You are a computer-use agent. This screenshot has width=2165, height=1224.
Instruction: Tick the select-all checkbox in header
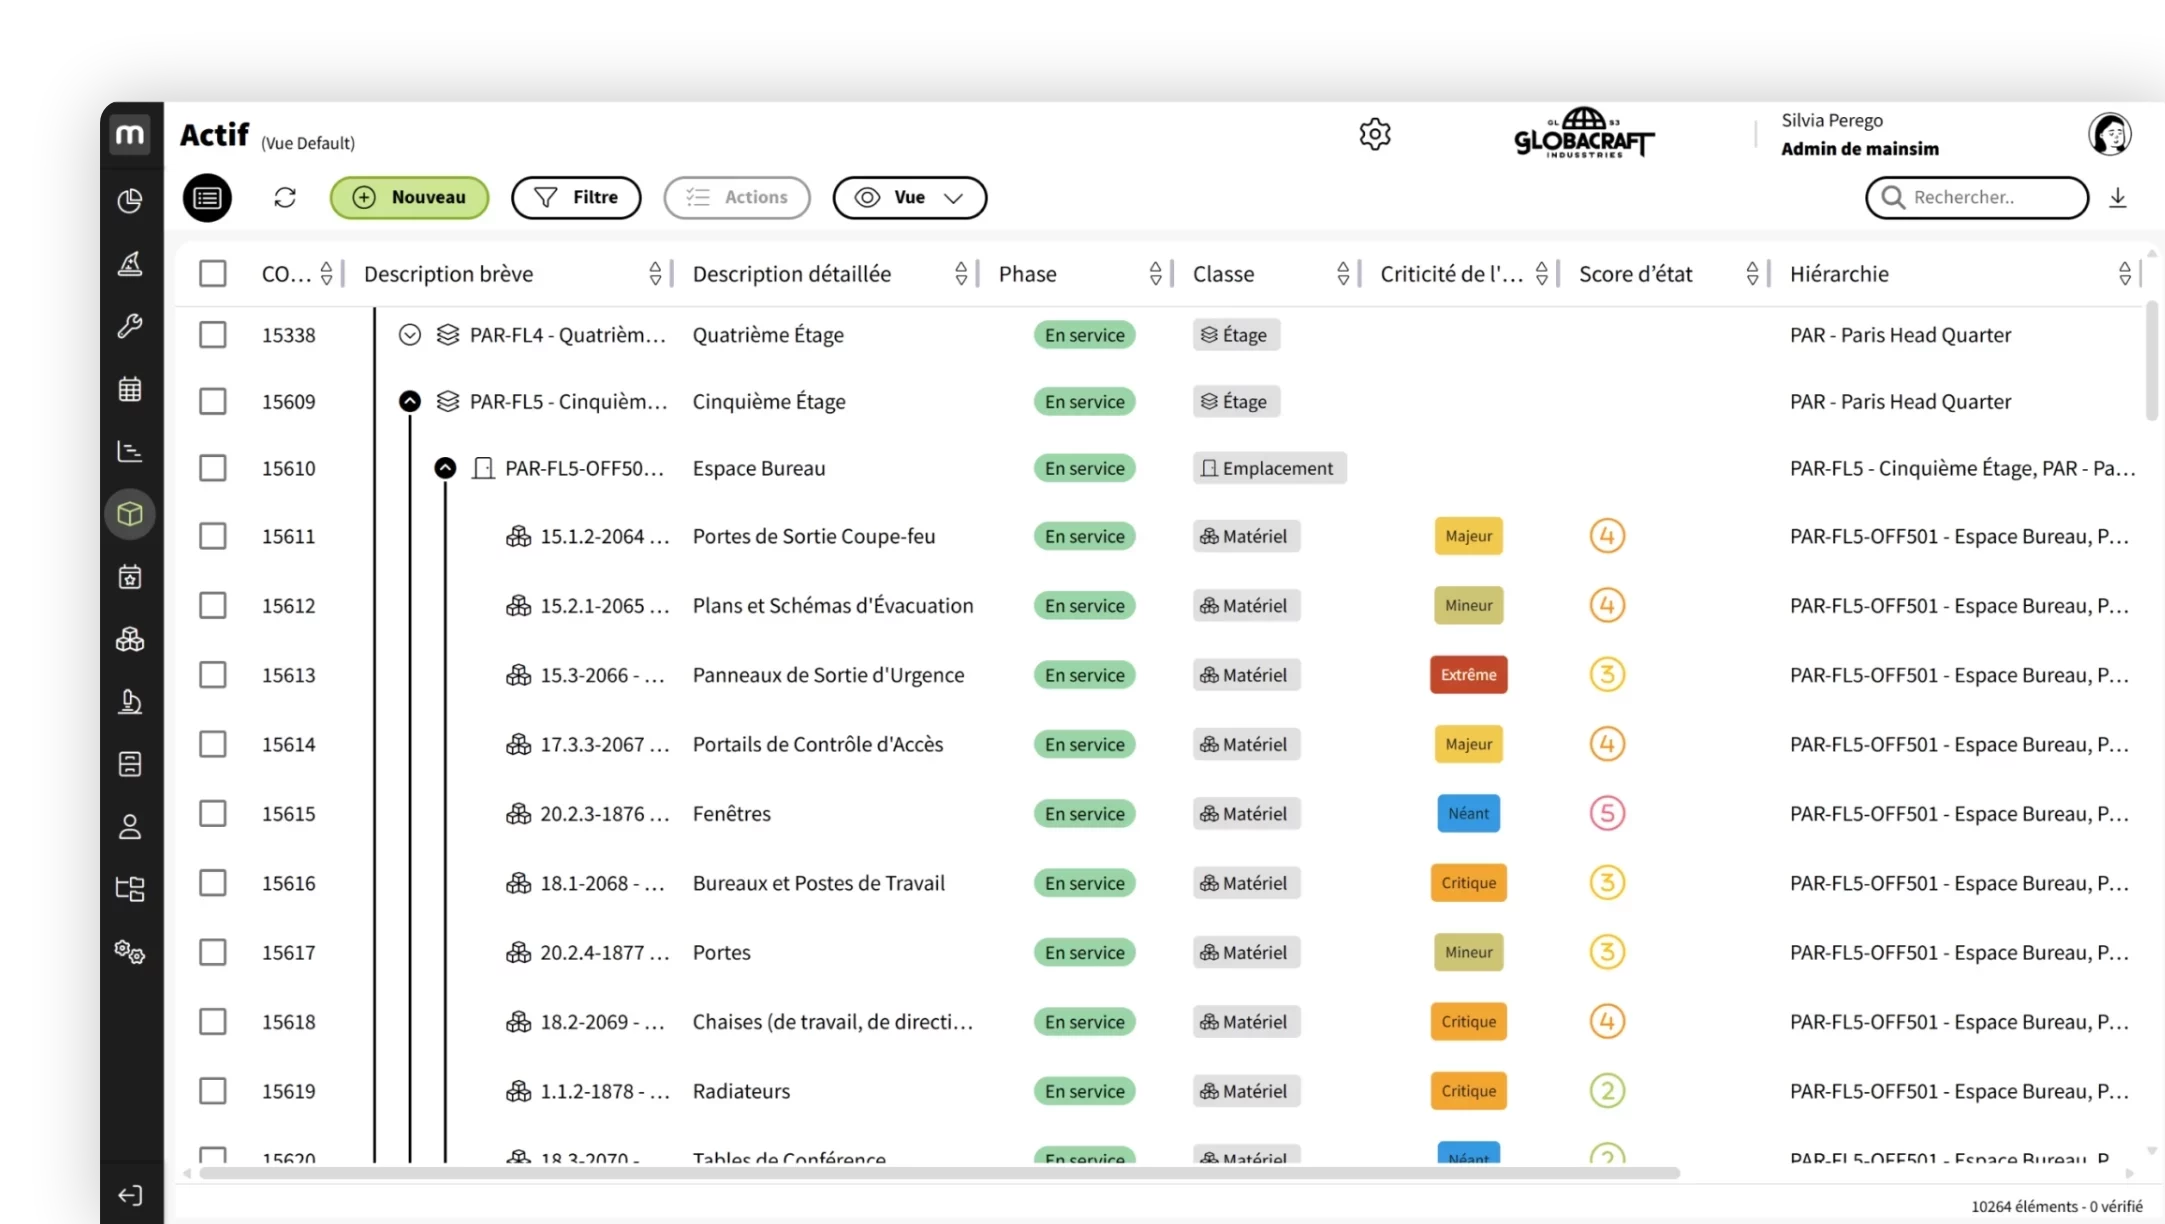click(212, 274)
